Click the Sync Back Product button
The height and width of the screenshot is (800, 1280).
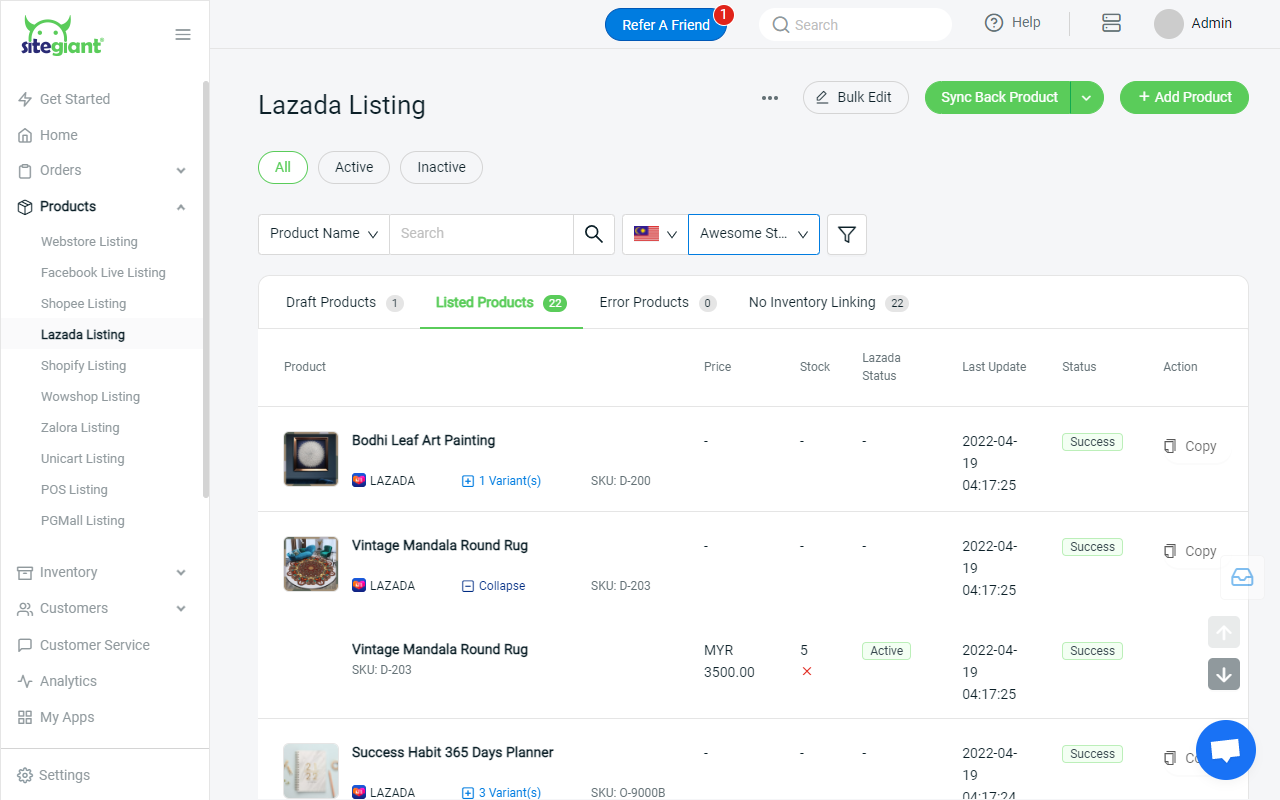pyautogui.click(x=998, y=97)
